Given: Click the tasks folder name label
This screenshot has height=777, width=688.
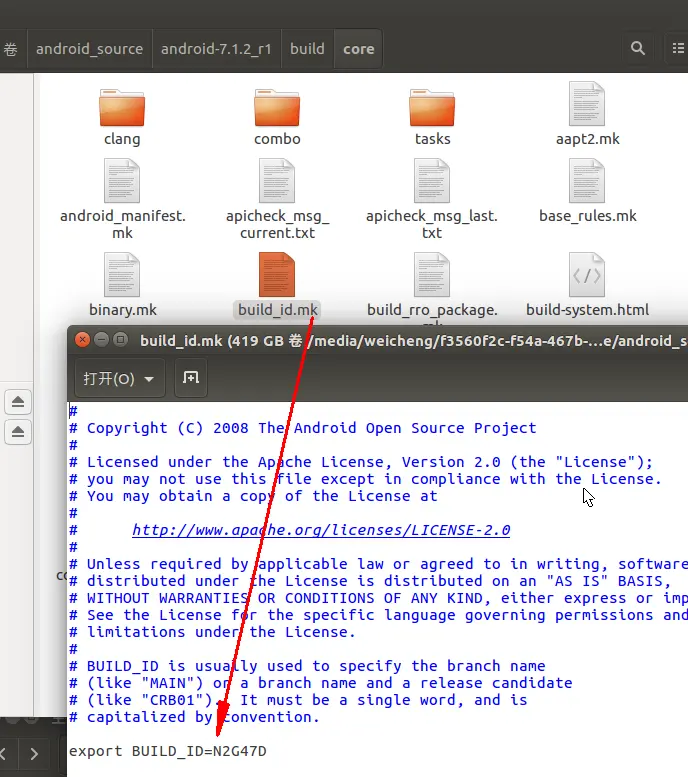Looking at the screenshot, I should point(432,139).
